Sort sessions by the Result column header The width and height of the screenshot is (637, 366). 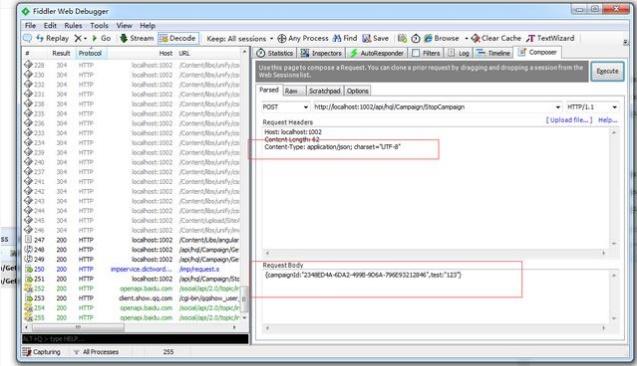[x=61, y=53]
